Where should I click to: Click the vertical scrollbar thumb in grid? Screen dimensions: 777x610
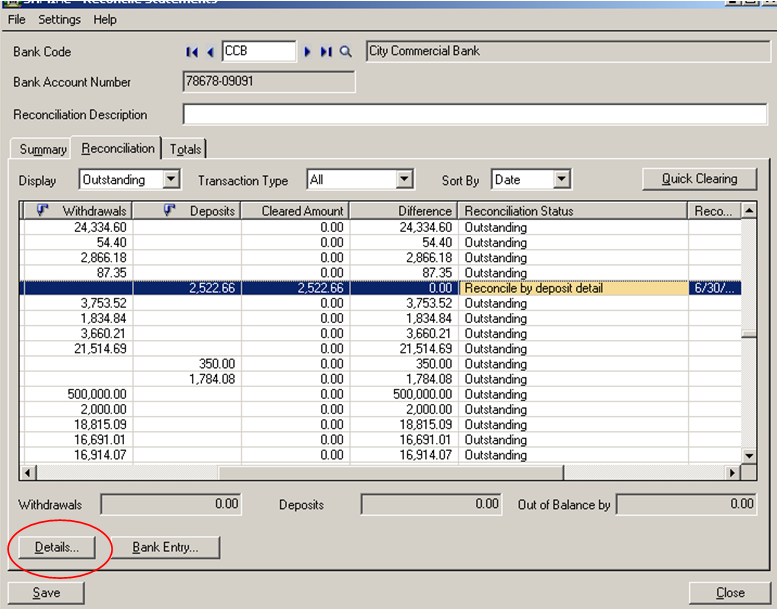749,334
